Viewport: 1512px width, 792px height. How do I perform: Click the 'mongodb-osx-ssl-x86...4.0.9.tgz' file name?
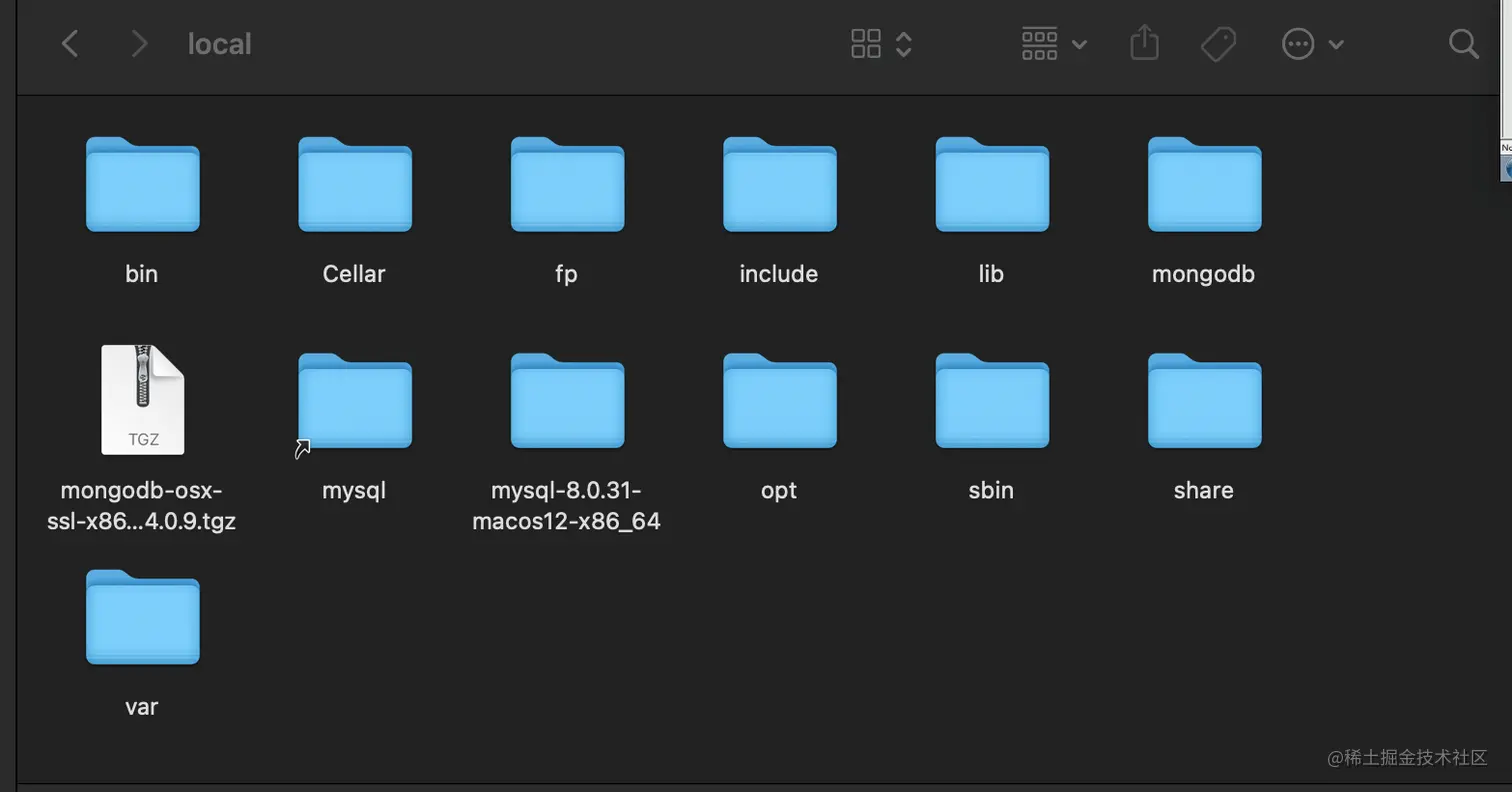pos(141,506)
